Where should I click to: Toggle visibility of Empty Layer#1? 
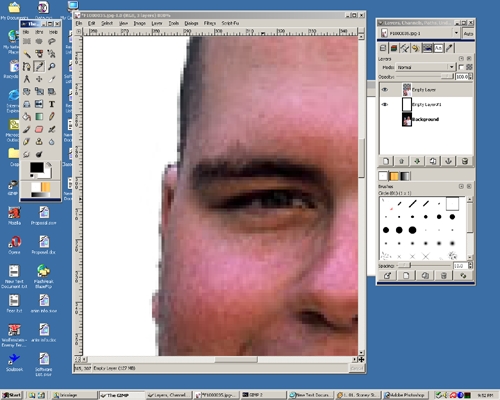(x=384, y=104)
